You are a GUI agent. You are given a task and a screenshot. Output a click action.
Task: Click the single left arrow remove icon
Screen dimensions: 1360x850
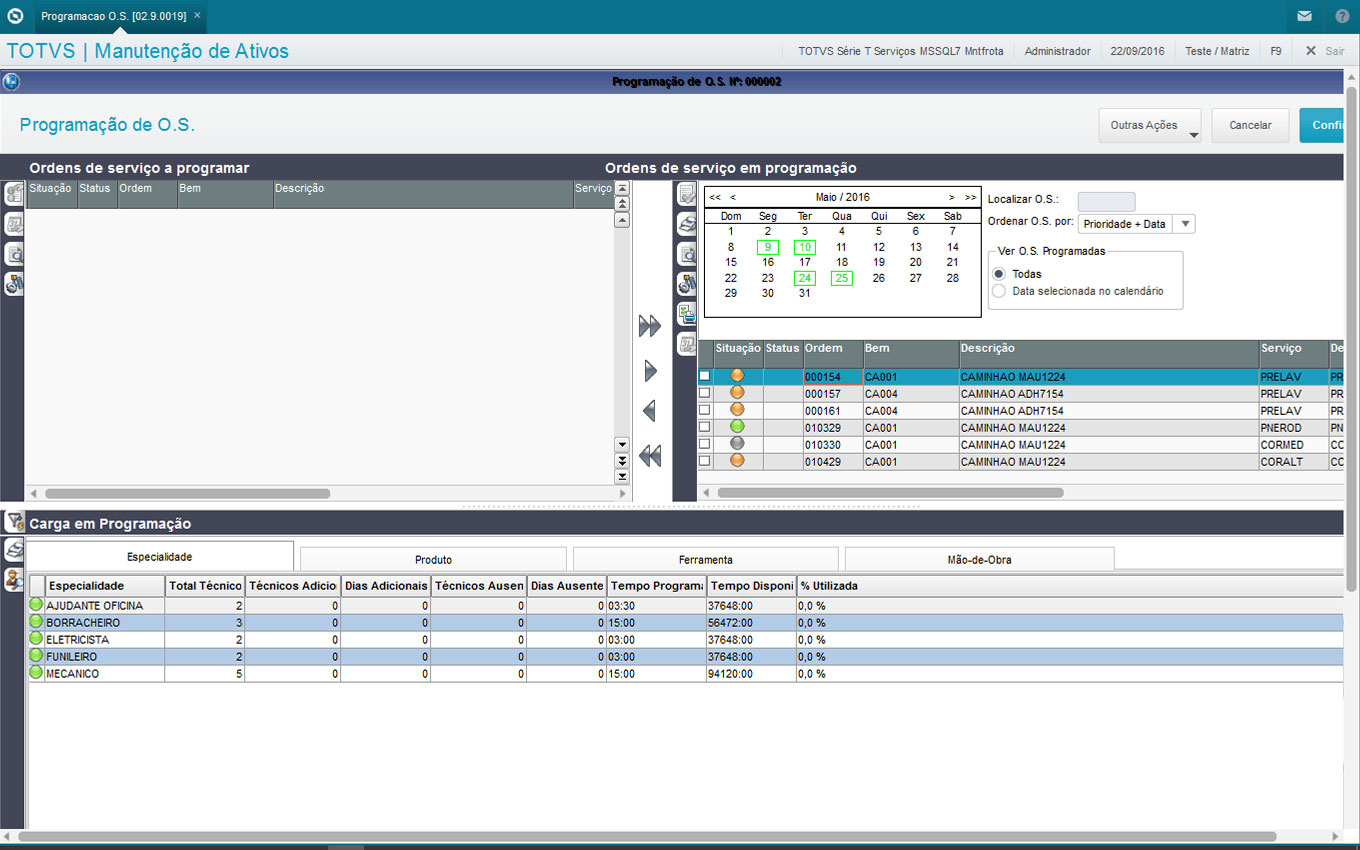click(649, 411)
